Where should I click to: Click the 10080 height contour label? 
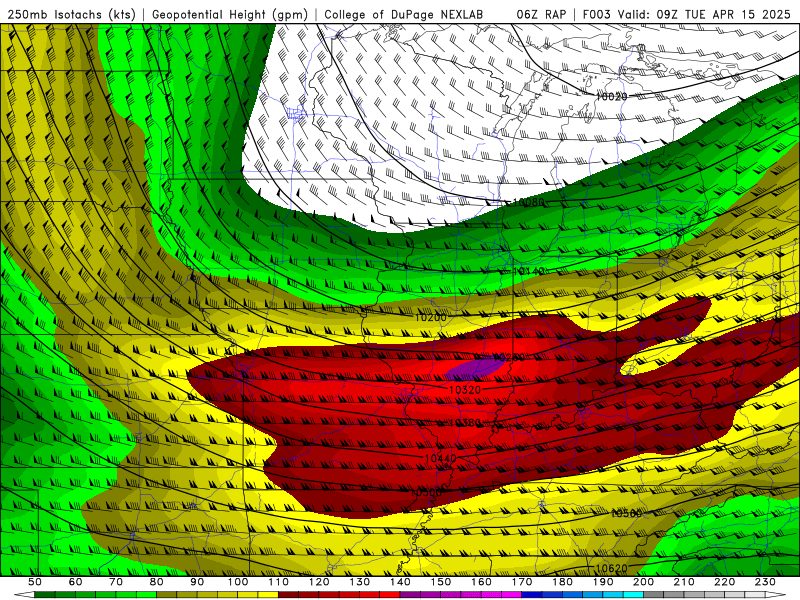pyautogui.click(x=529, y=203)
